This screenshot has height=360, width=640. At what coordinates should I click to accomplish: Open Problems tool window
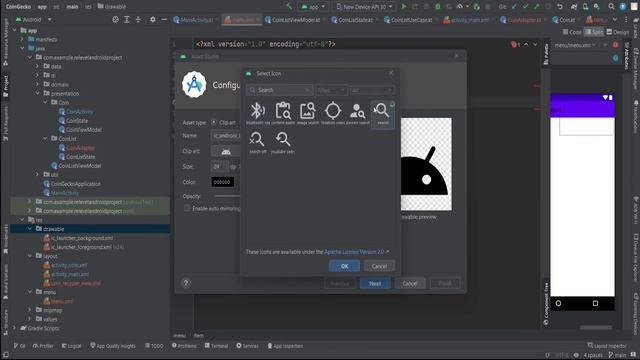point(184,346)
